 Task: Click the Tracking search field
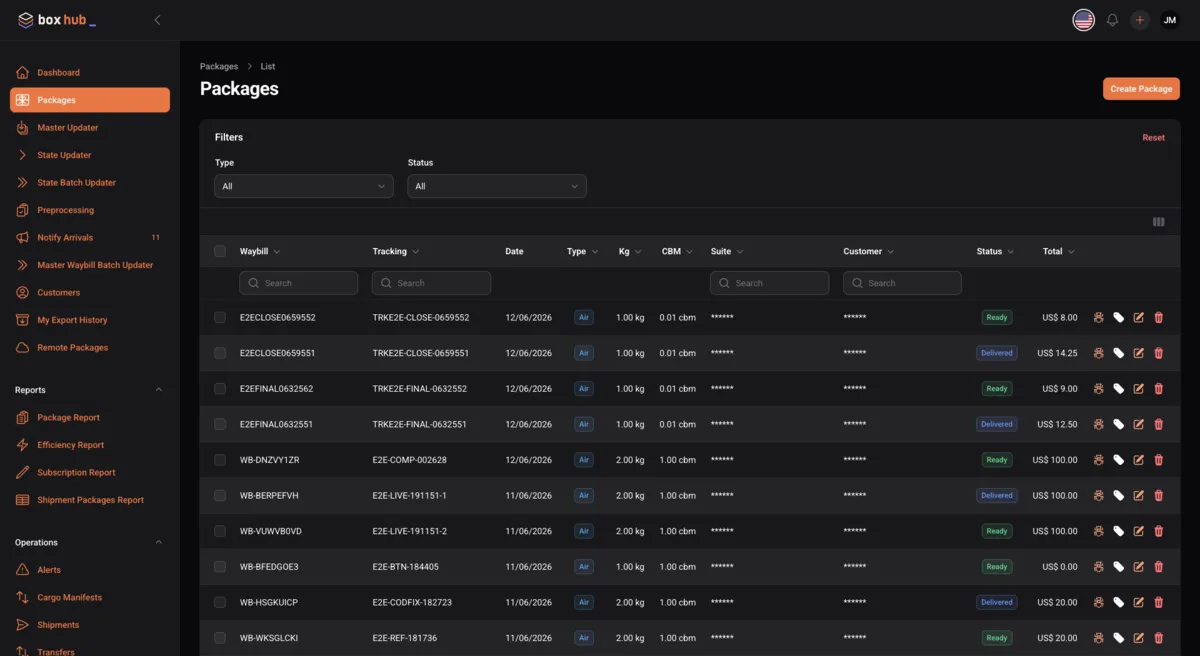pyautogui.click(x=431, y=283)
